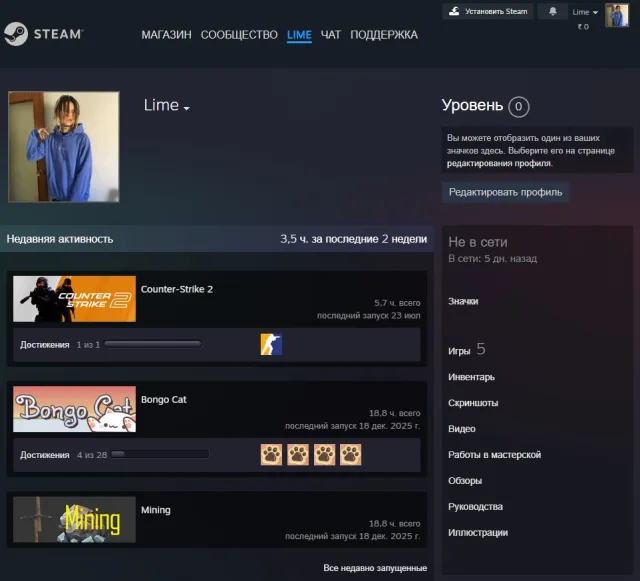
Task: Open the Игры 5 sidebar link
Action: pos(467,350)
